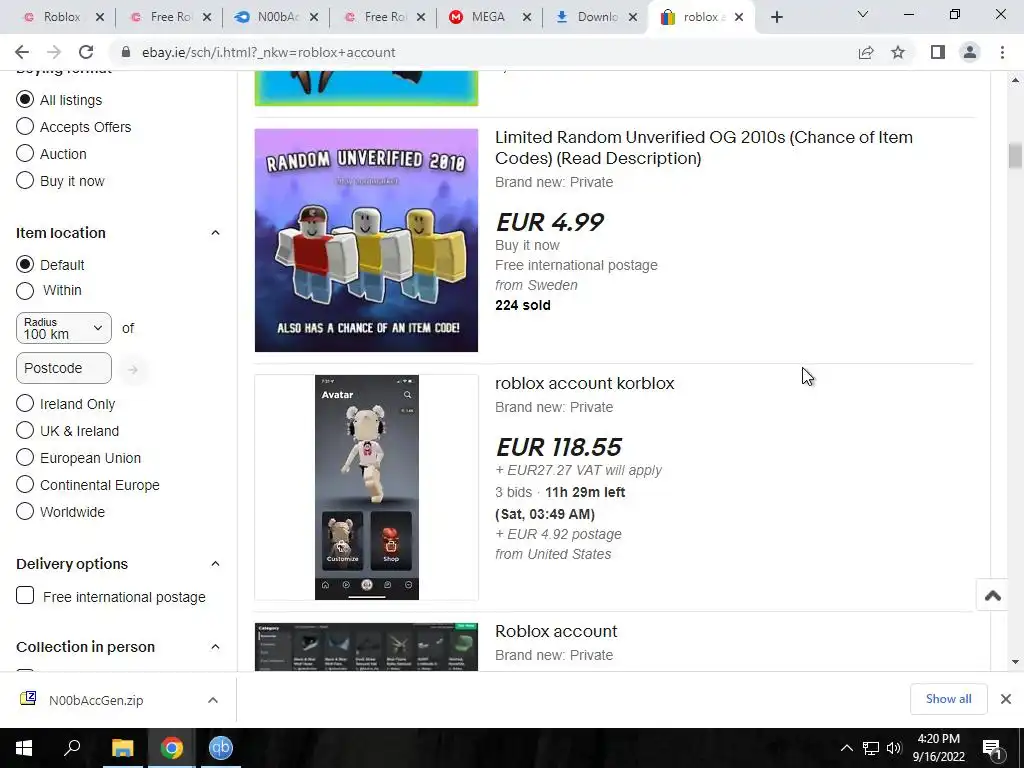The image size is (1024, 768).
Task: Open korblox Avatar listing thumbnail
Action: pos(366,487)
